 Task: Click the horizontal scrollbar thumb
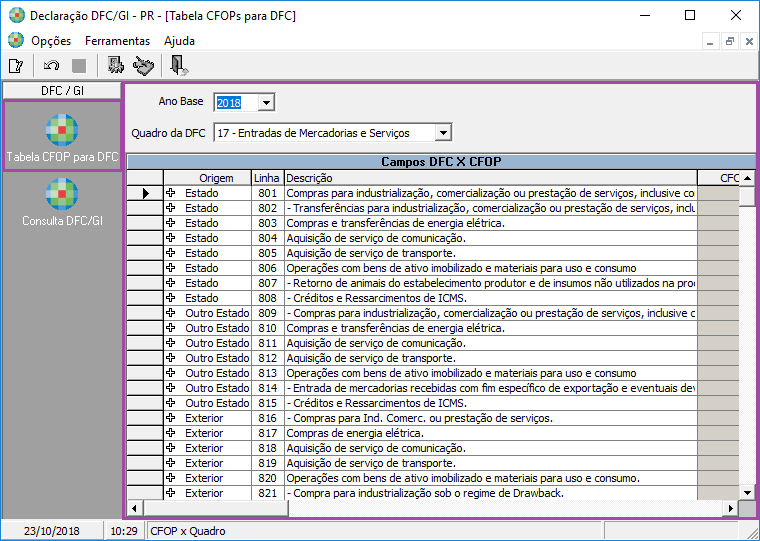point(216,509)
